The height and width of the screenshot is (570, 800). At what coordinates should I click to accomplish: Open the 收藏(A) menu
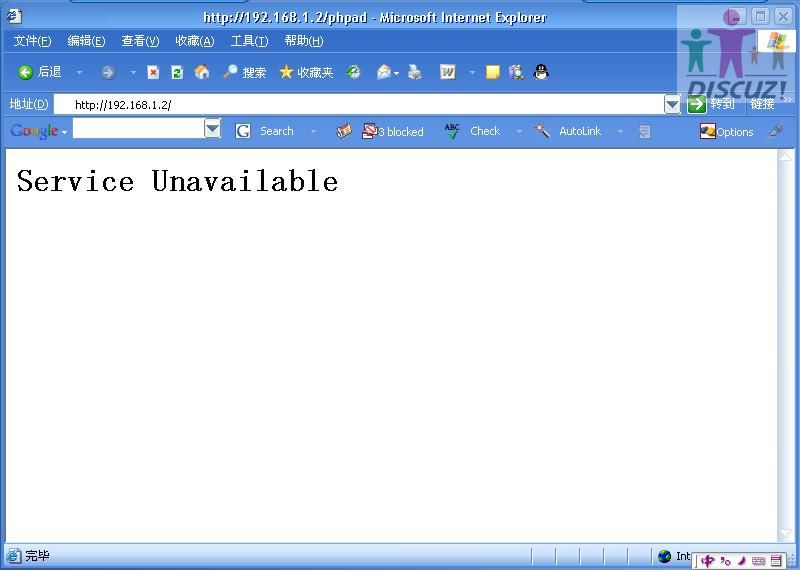[194, 41]
